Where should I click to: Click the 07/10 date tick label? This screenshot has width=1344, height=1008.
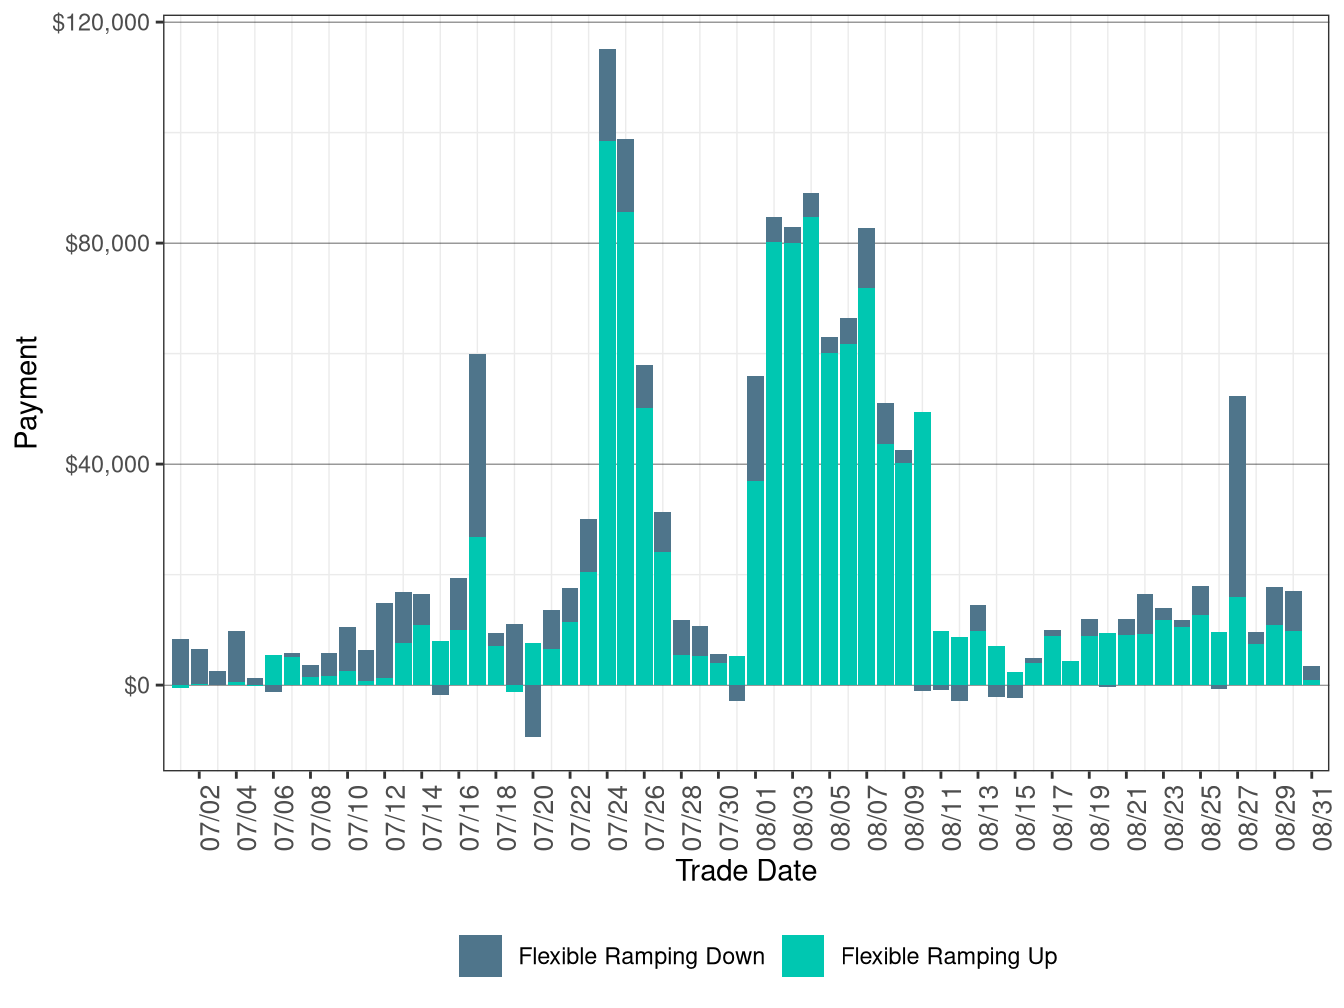tap(358, 818)
